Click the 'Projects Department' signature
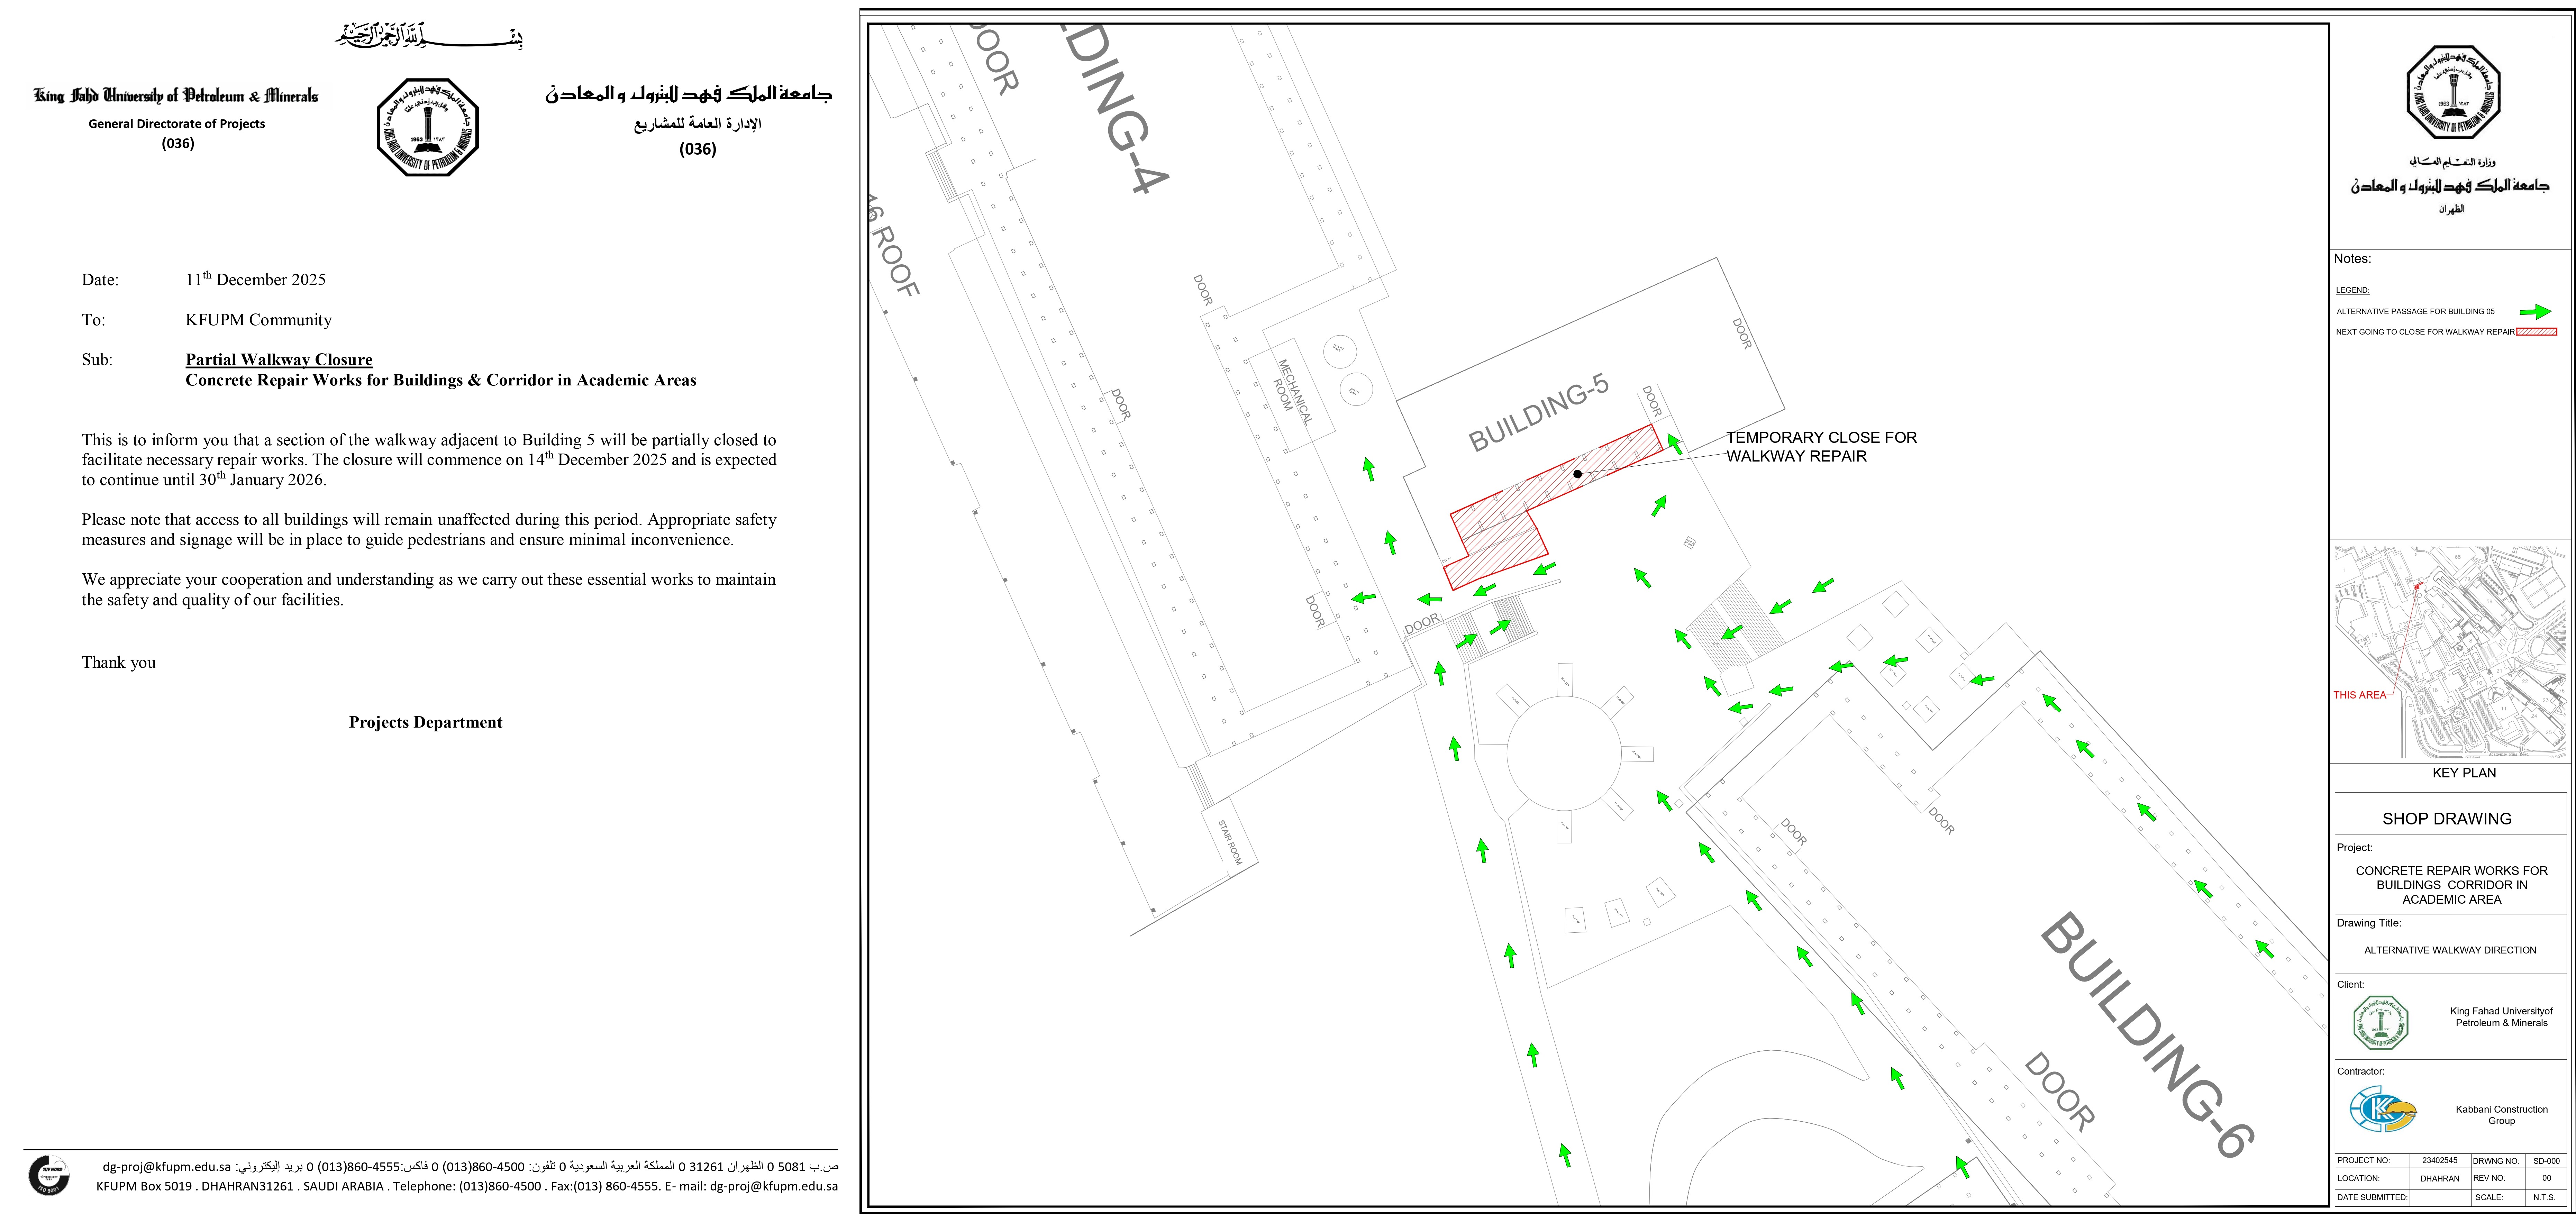The image size is (2576, 1214). click(426, 722)
